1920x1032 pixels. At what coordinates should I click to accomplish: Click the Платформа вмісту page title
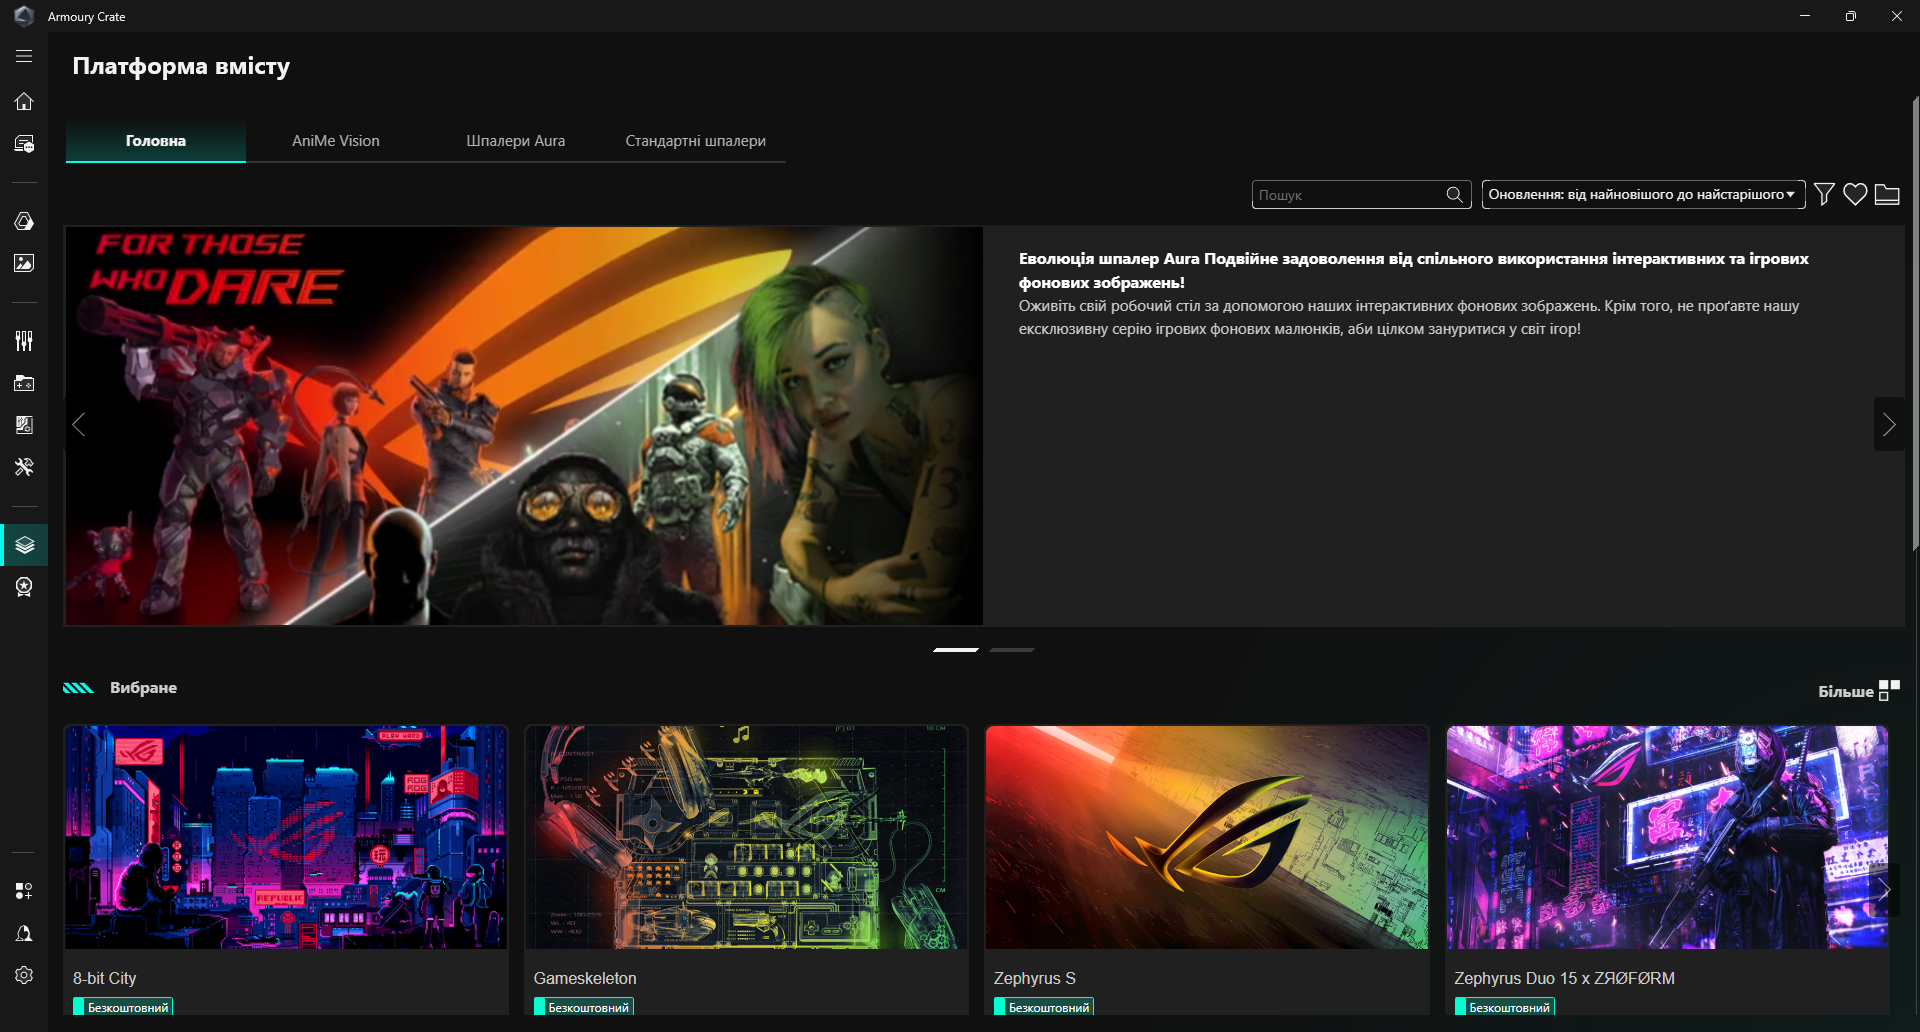pos(181,66)
